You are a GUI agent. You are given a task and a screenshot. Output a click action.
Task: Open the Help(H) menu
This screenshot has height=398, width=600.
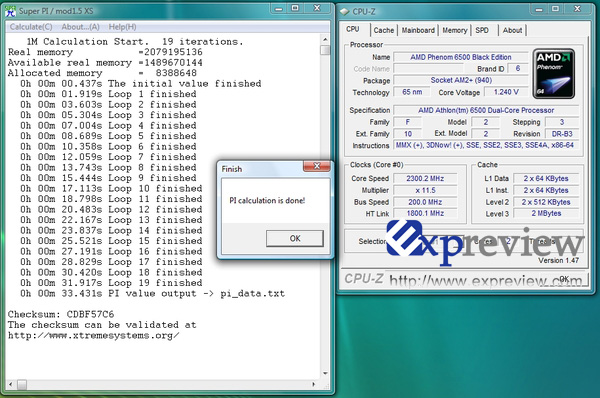click(122, 27)
